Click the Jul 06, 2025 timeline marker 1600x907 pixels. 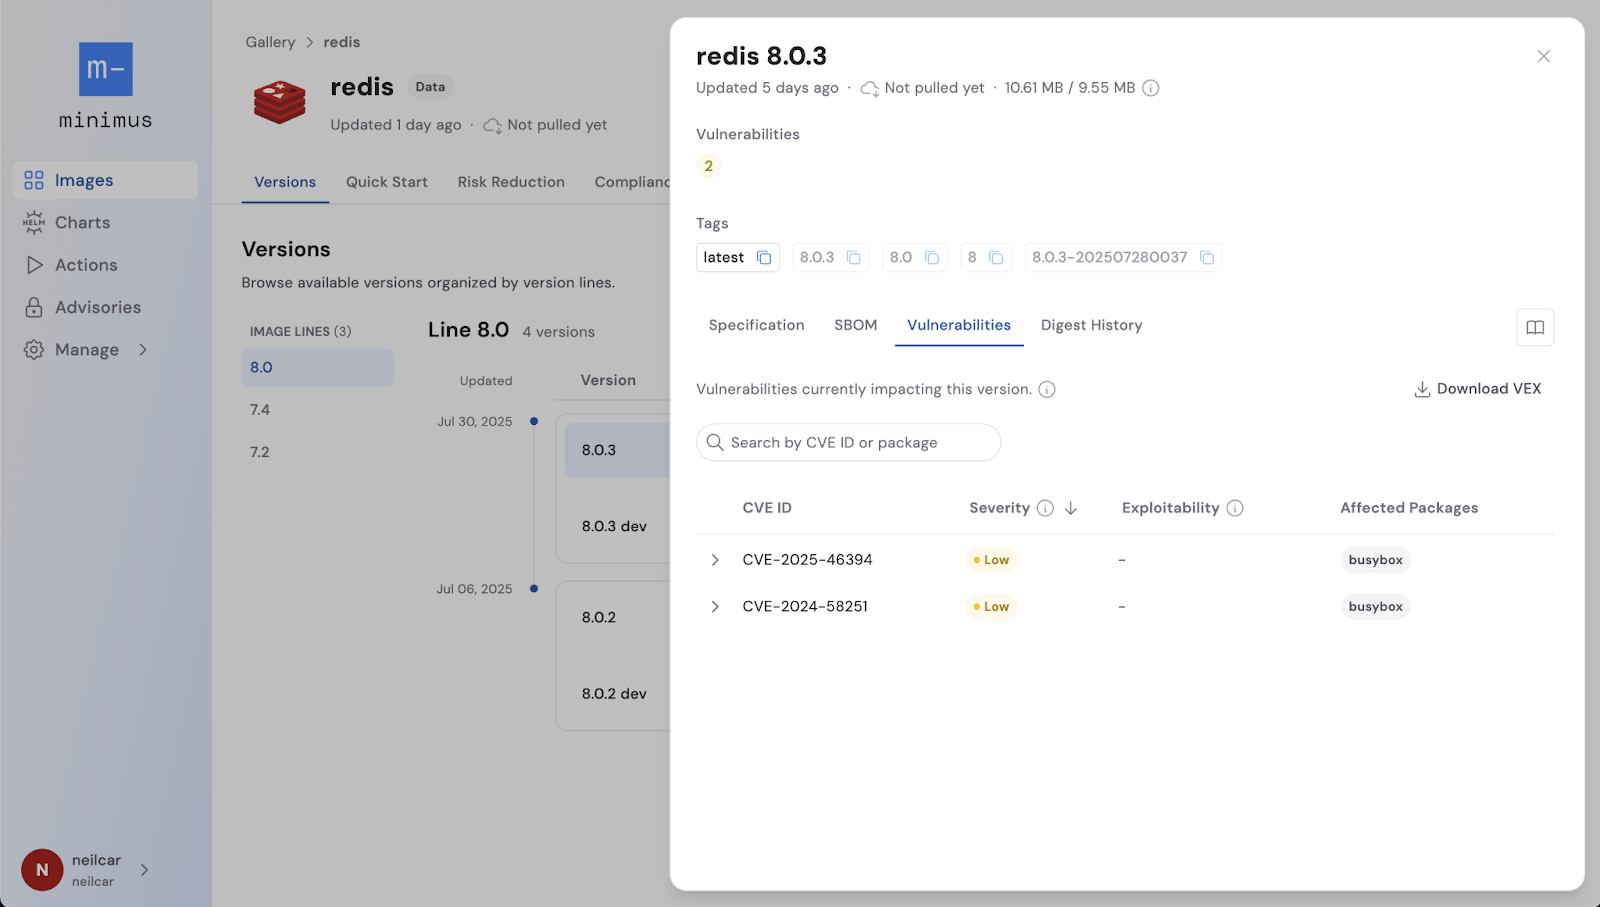pyautogui.click(x=534, y=588)
